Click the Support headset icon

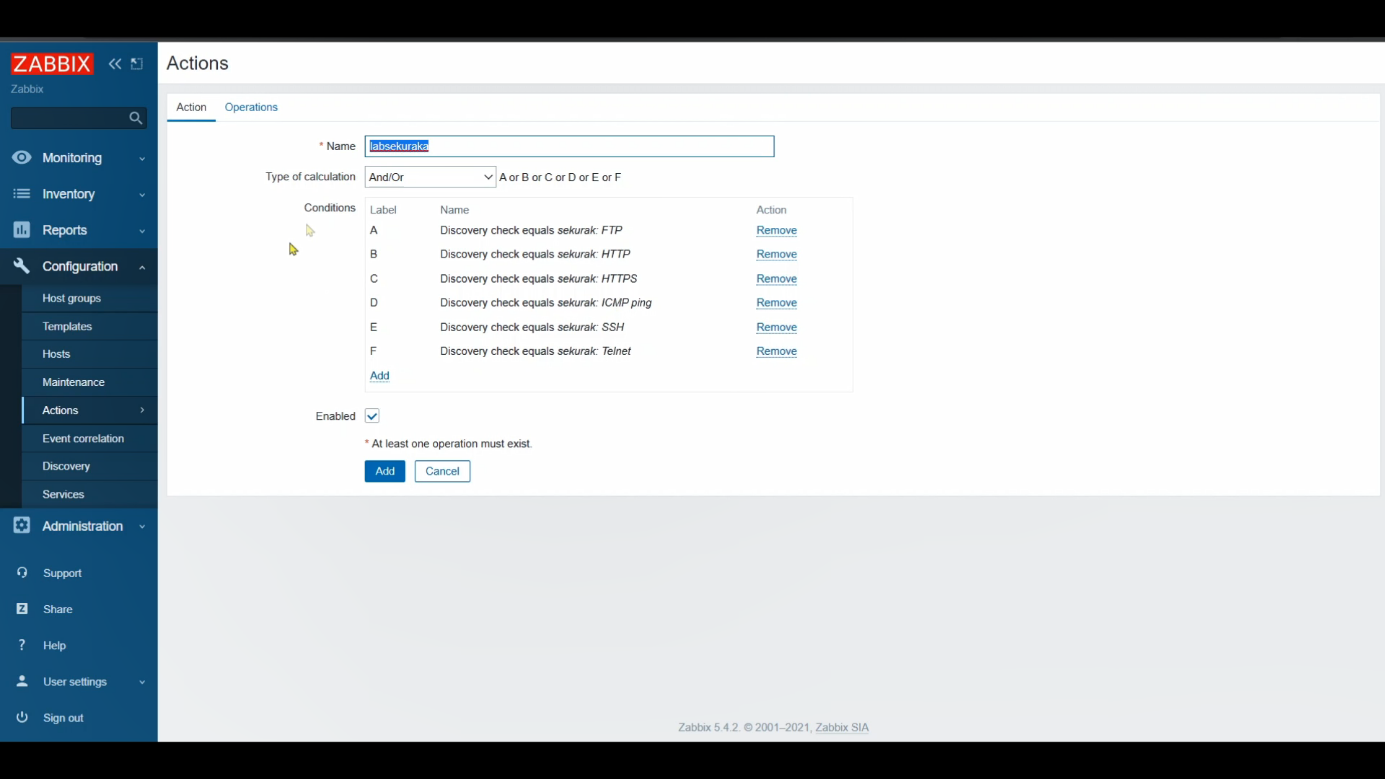pyautogui.click(x=22, y=573)
